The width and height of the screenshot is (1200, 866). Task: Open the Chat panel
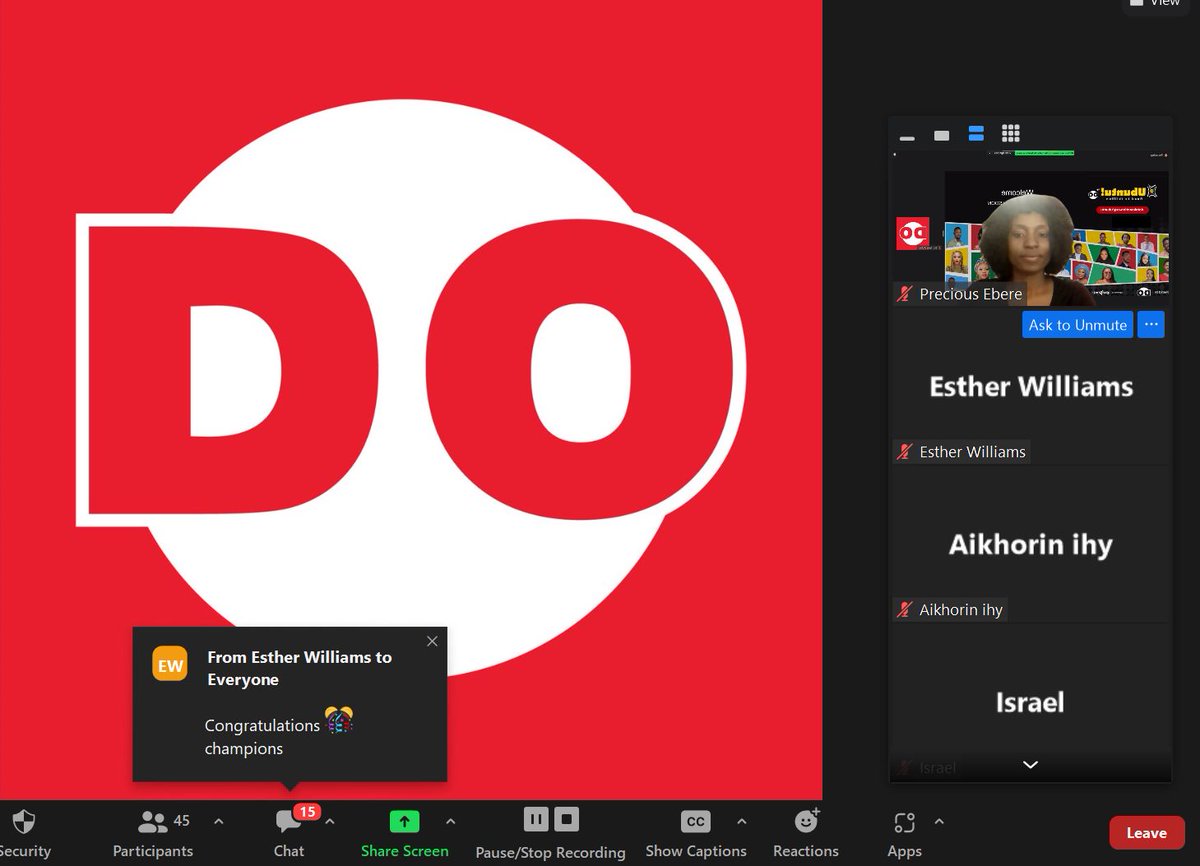coord(288,834)
